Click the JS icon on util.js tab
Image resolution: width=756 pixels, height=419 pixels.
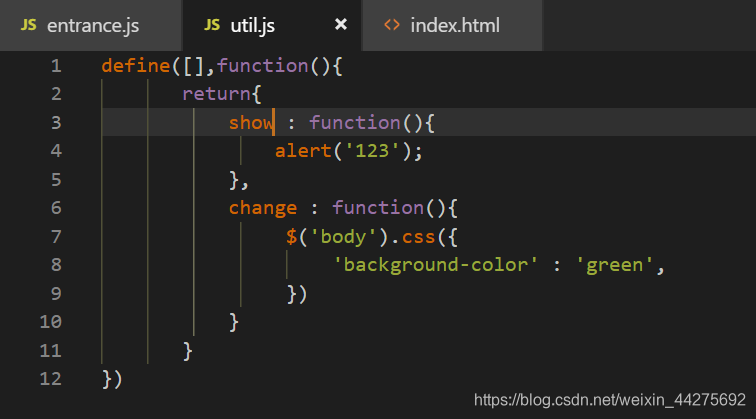tap(212, 25)
